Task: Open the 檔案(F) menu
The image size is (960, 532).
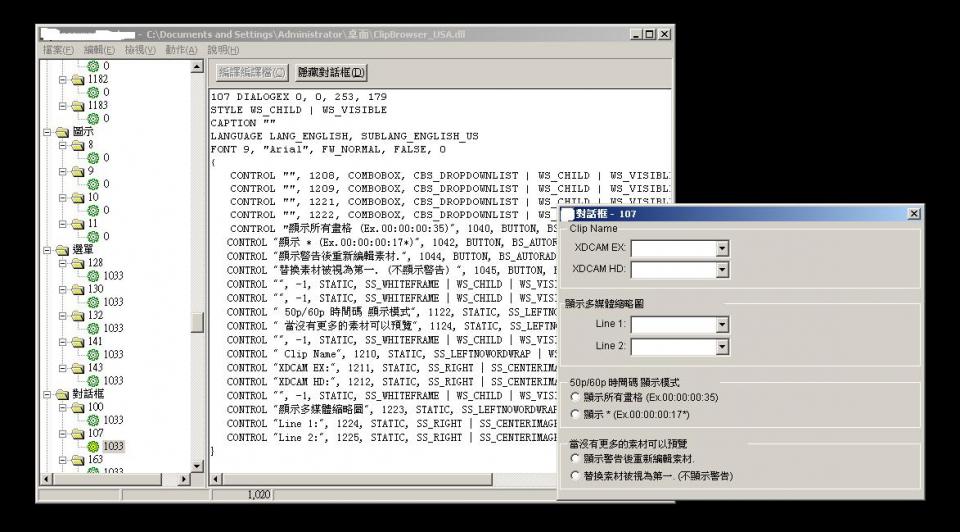Action: click(x=58, y=50)
